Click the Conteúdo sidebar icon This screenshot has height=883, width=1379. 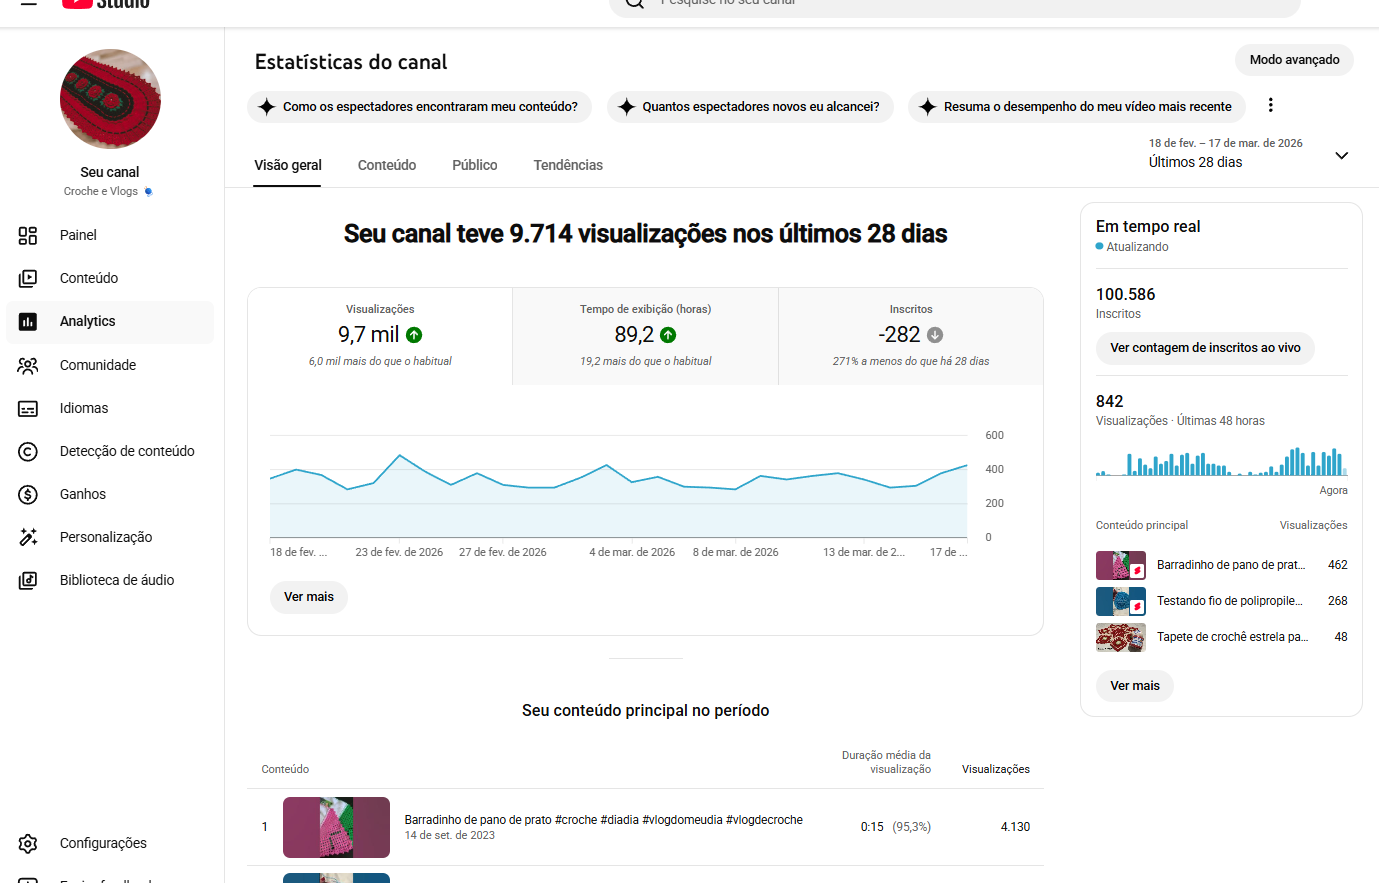pos(28,278)
